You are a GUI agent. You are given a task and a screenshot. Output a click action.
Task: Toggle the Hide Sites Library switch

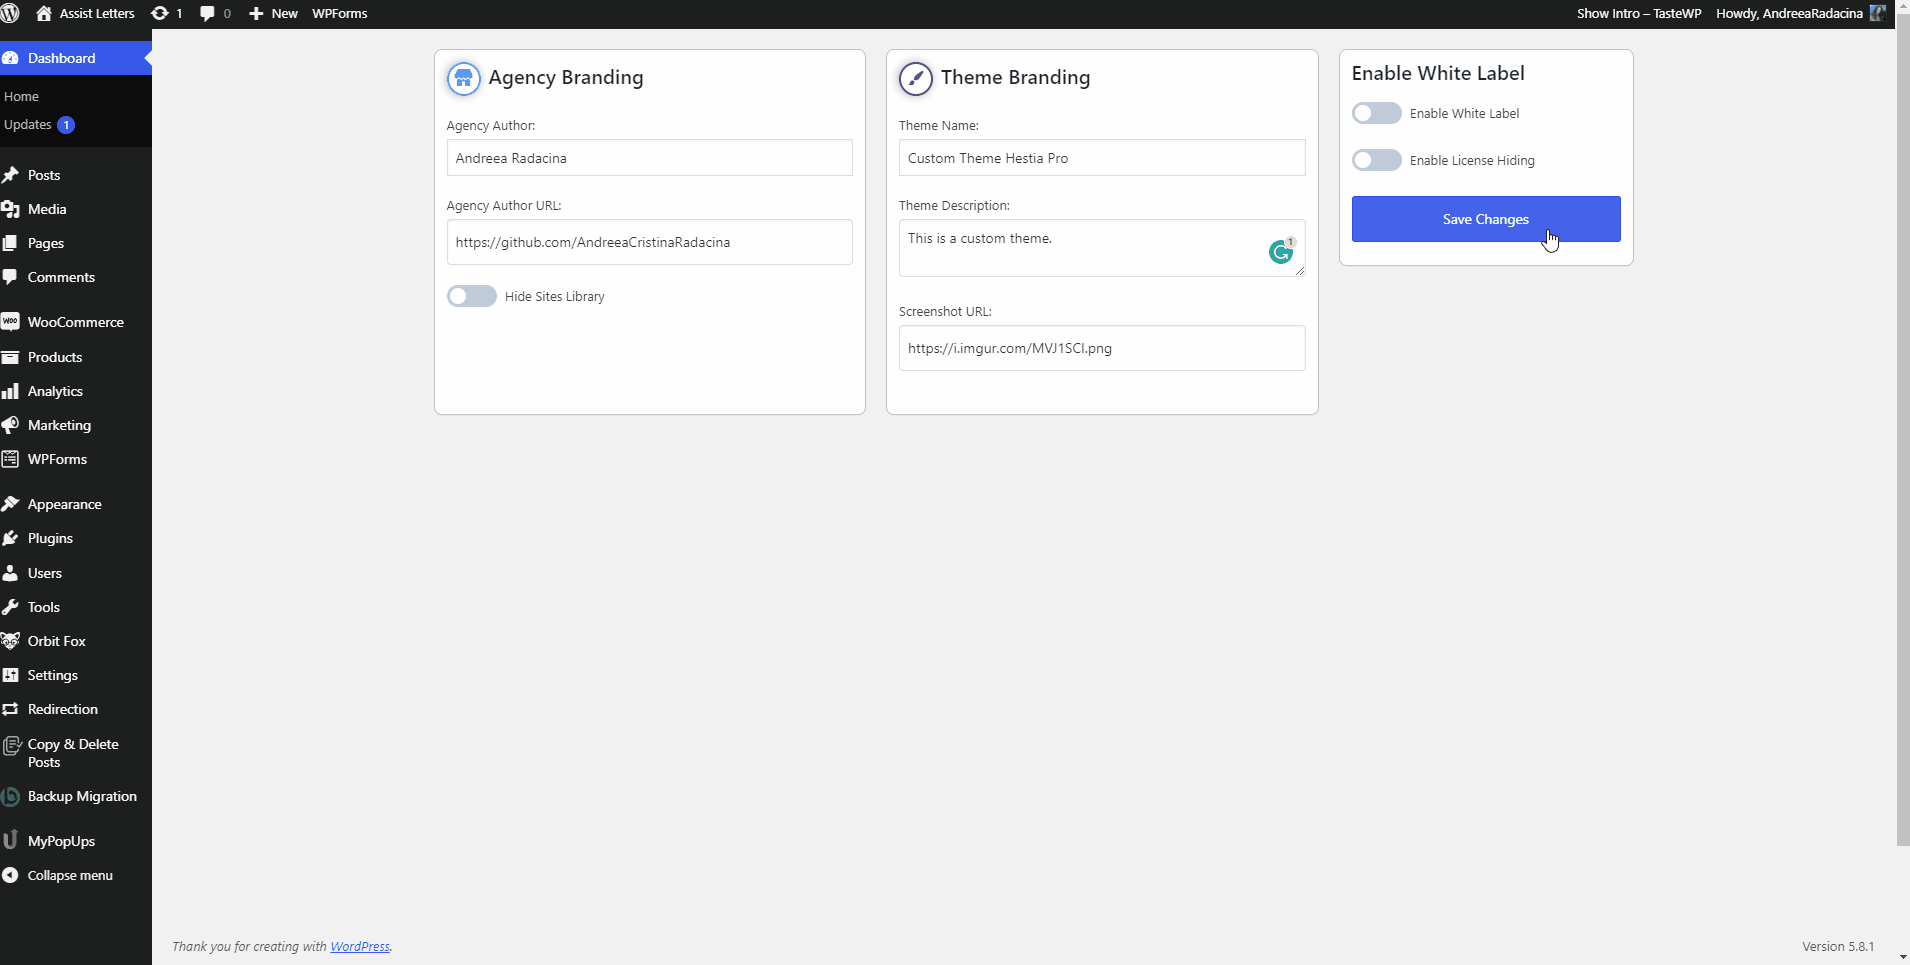pyautogui.click(x=472, y=296)
